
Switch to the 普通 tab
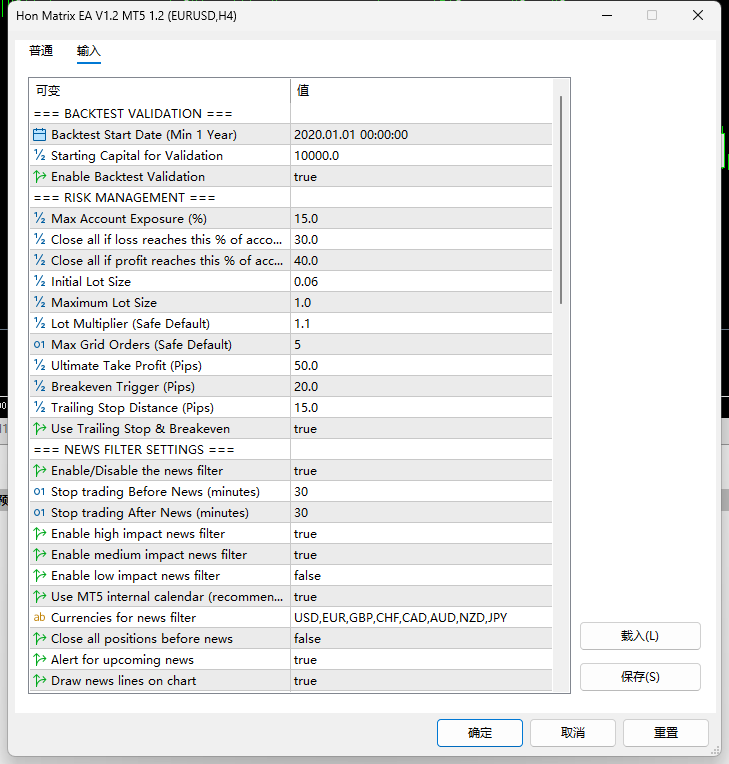tap(41, 51)
